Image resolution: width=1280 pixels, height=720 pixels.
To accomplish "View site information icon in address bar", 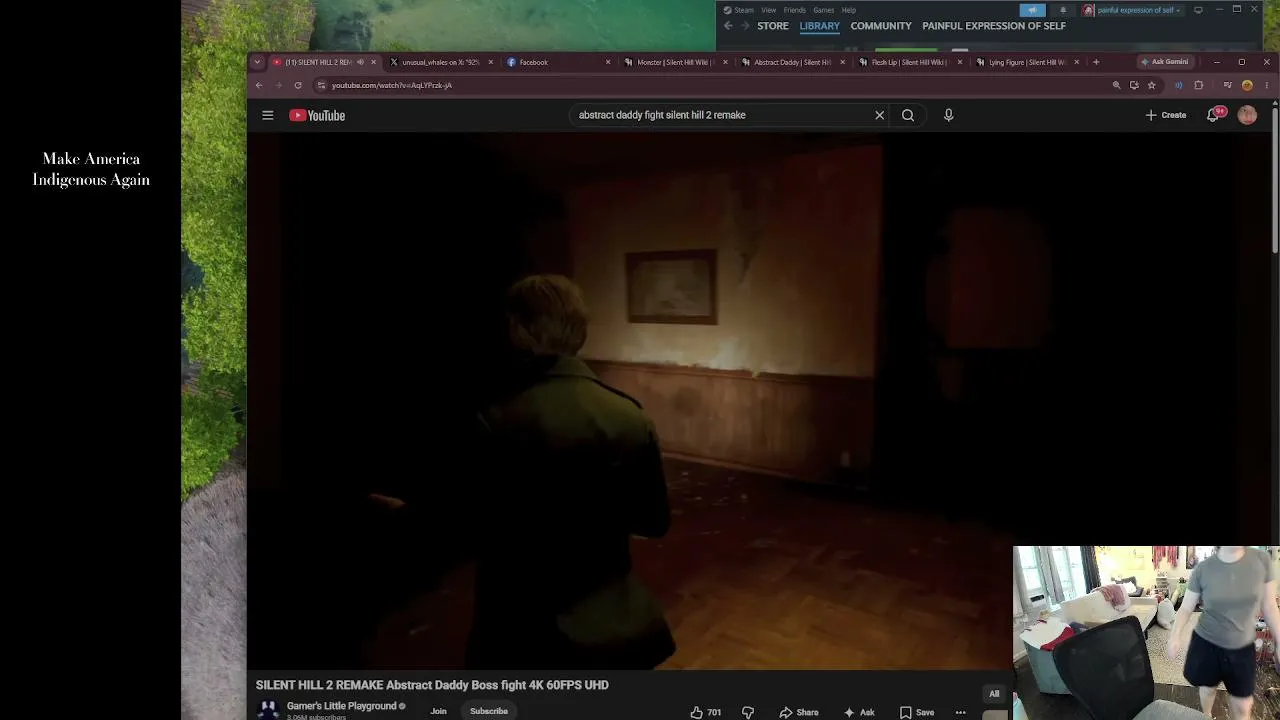I will 321,85.
